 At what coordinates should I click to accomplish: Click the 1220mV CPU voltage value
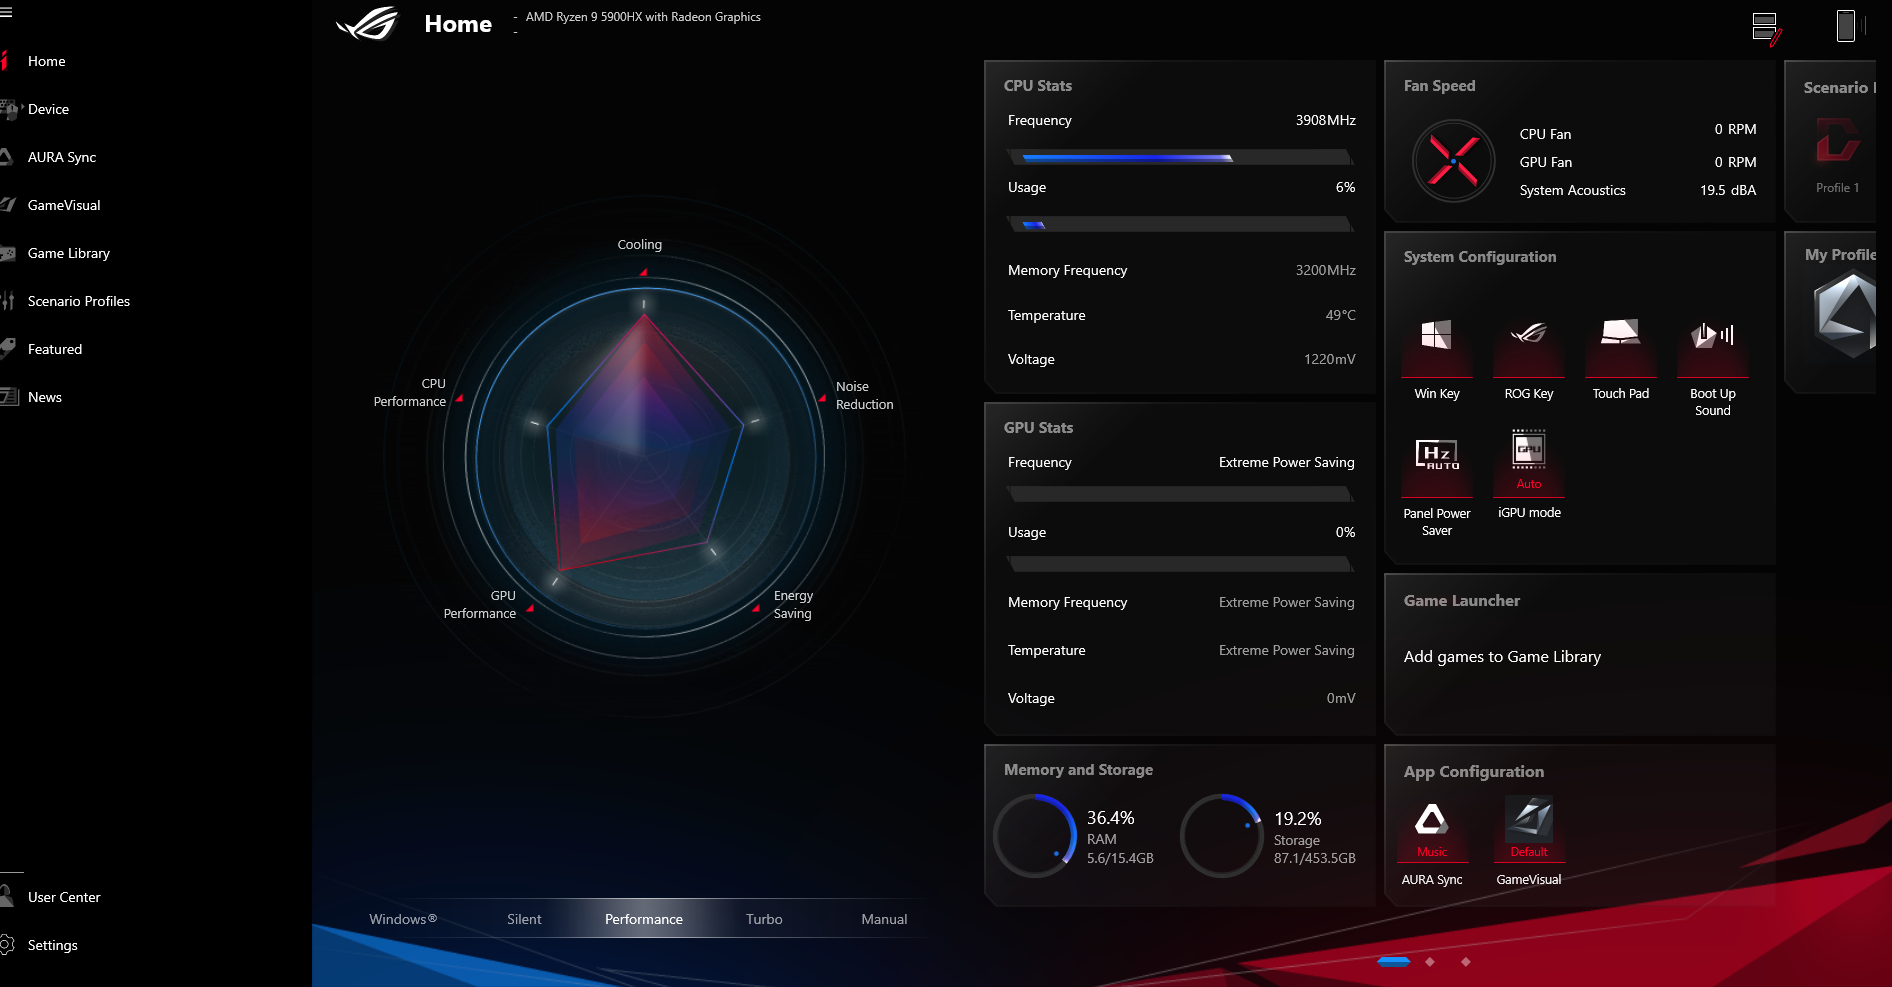(x=1330, y=359)
